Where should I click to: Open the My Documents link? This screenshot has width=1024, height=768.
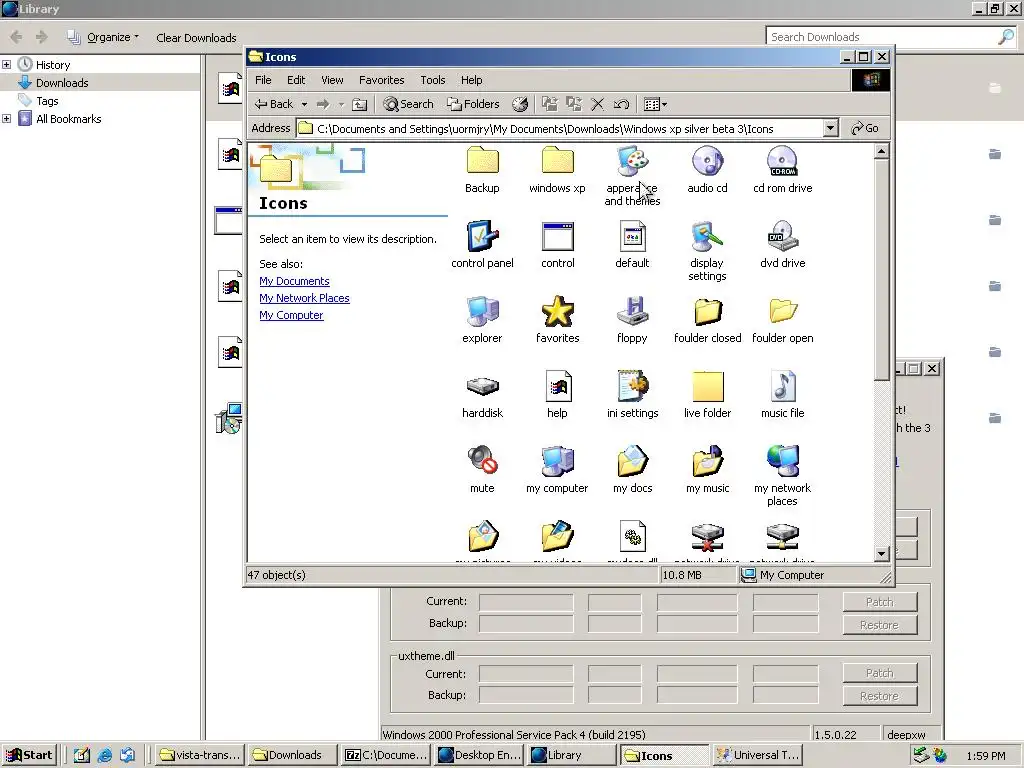[294, 281]
